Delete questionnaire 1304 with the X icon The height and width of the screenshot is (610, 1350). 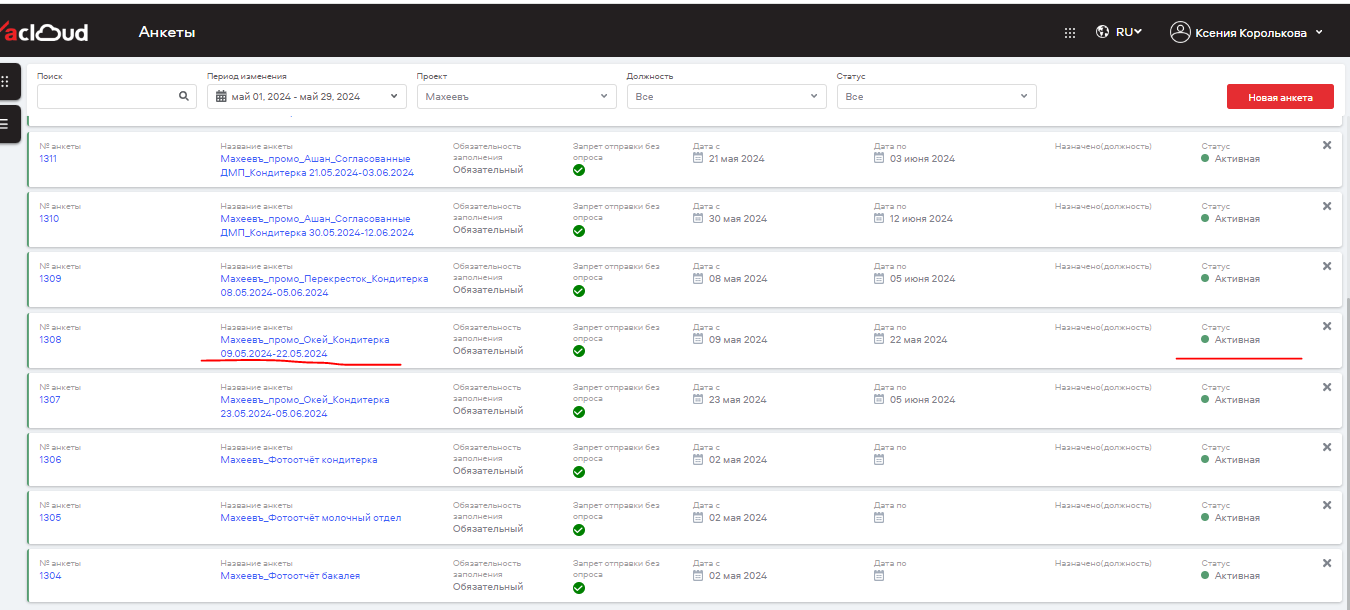coord(1327,563)
